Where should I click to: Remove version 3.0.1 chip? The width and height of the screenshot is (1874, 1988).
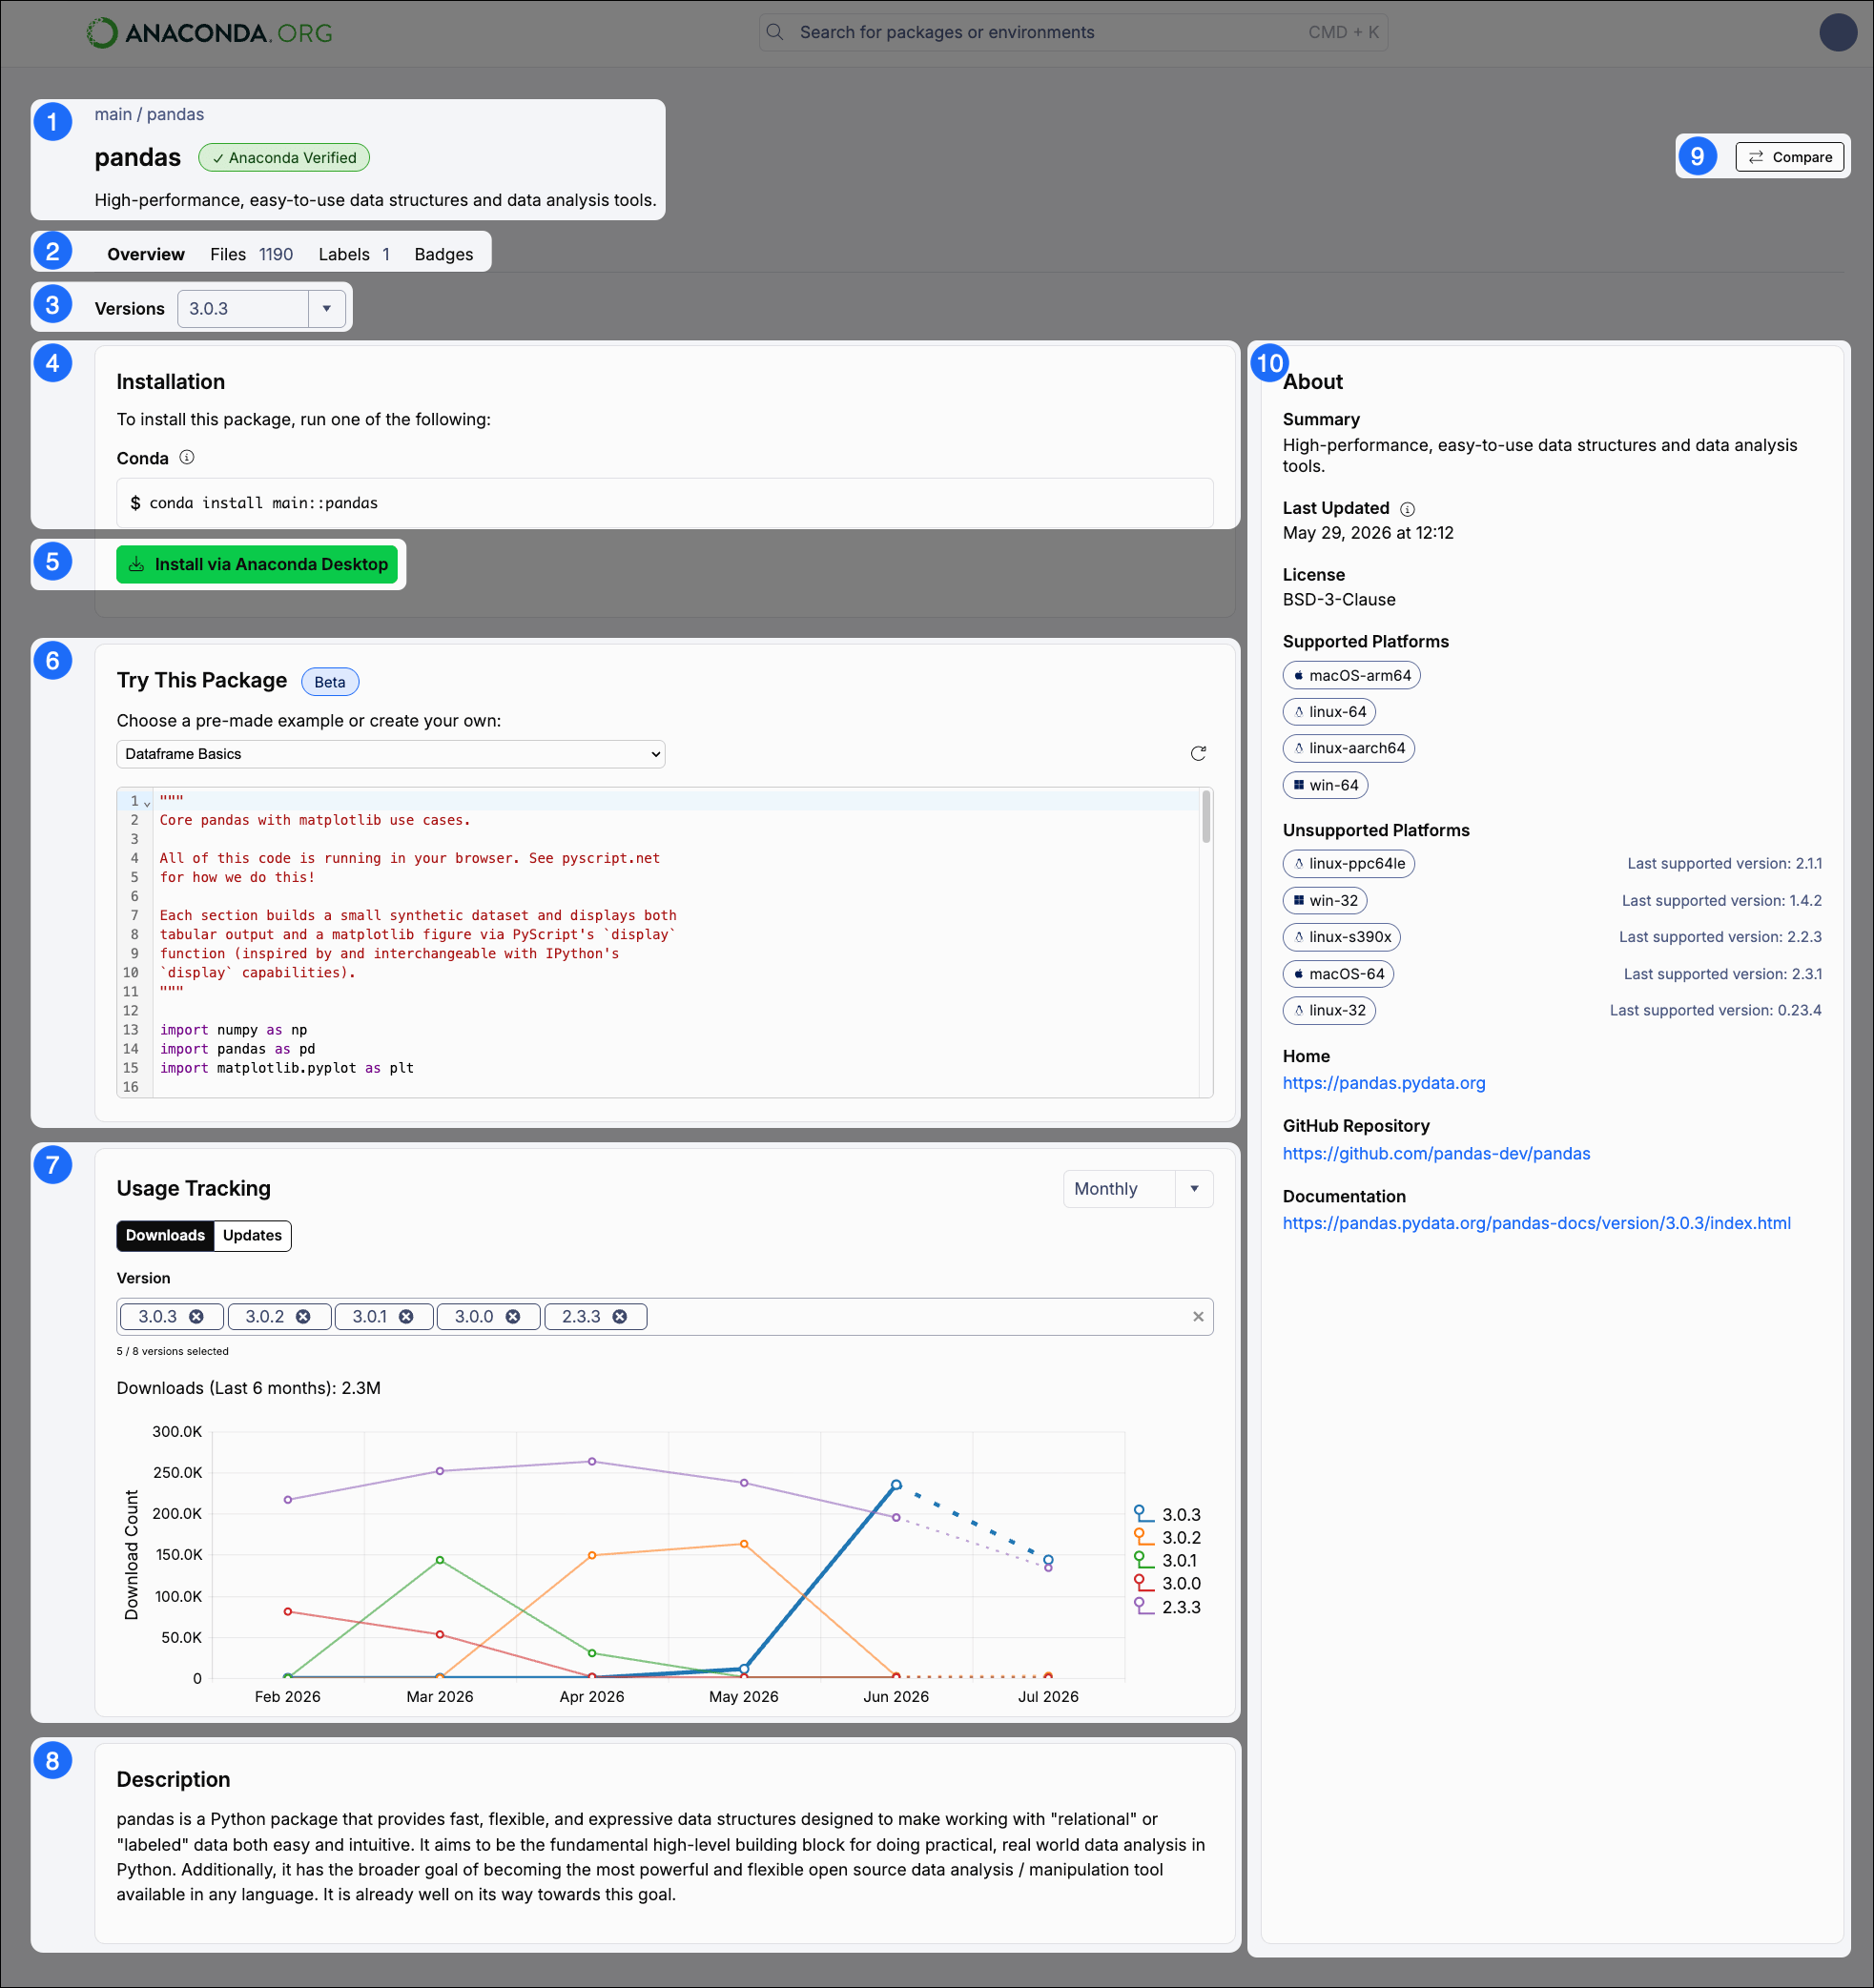[x=406, y=1317]
